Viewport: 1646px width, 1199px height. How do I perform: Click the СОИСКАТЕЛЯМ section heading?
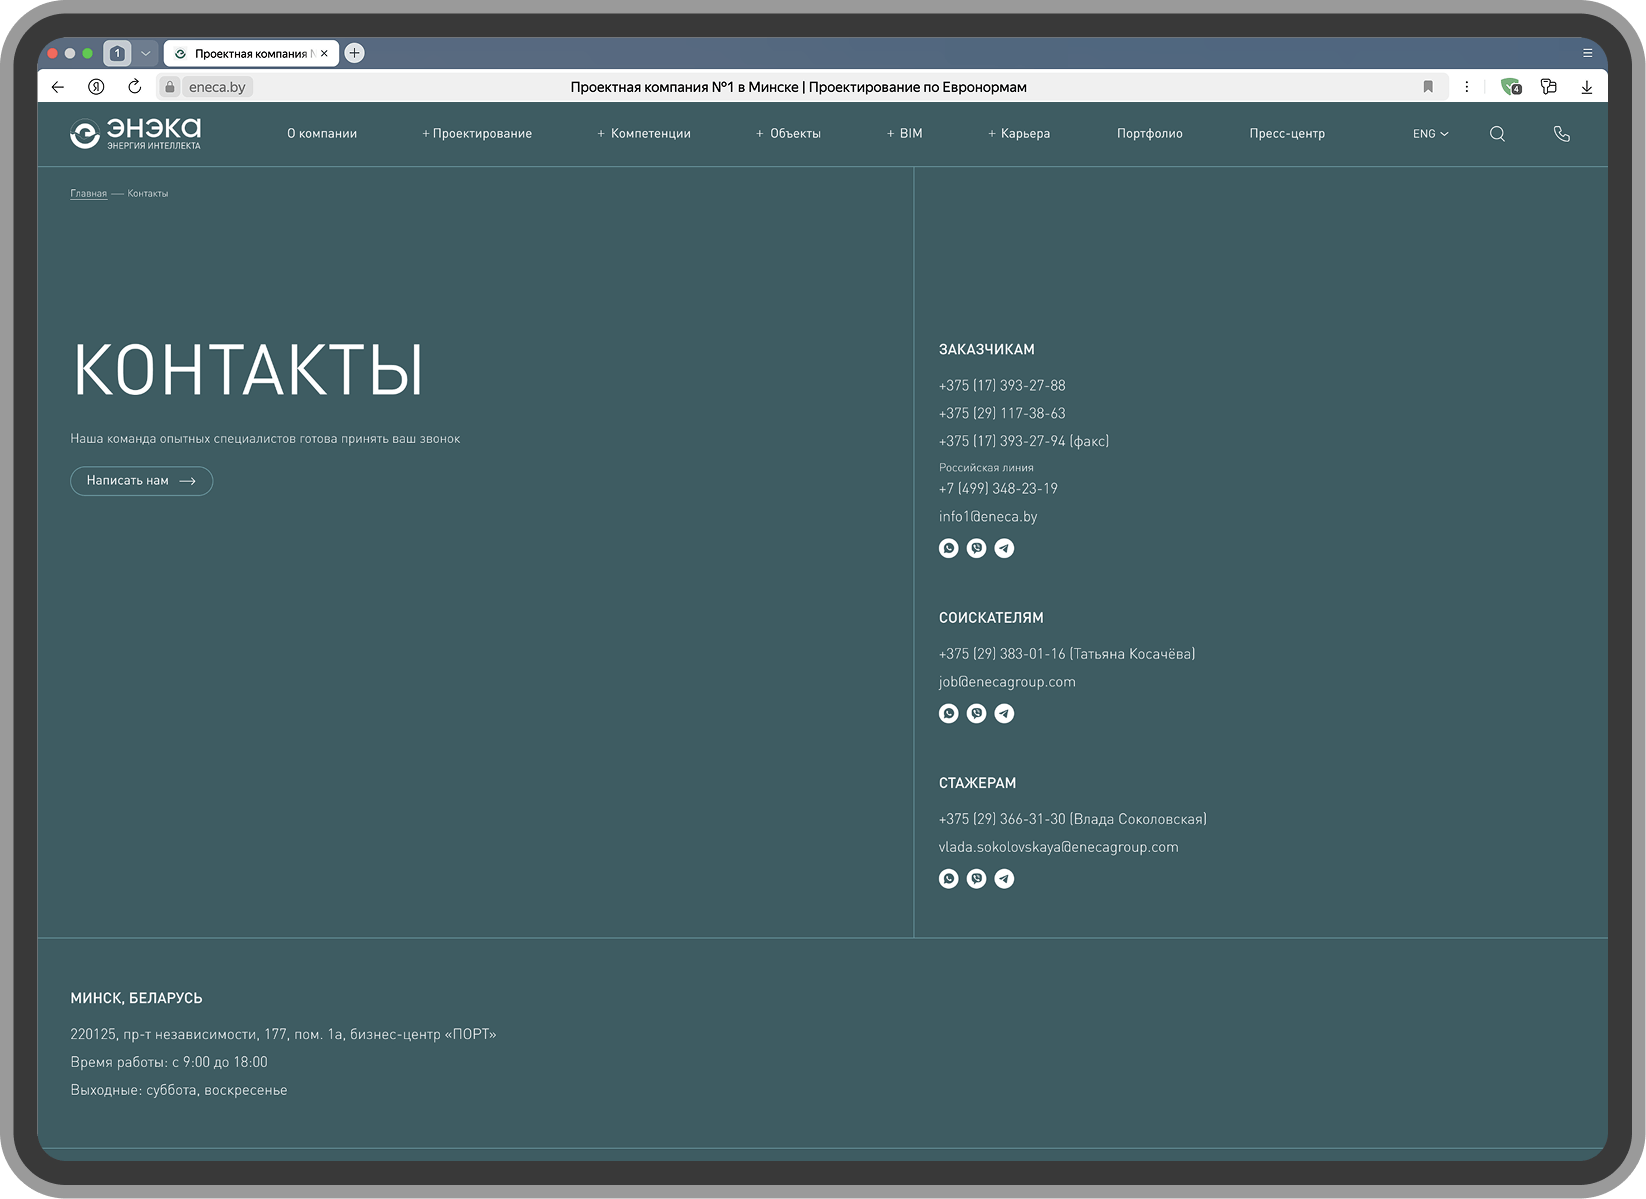click(991, 618)
